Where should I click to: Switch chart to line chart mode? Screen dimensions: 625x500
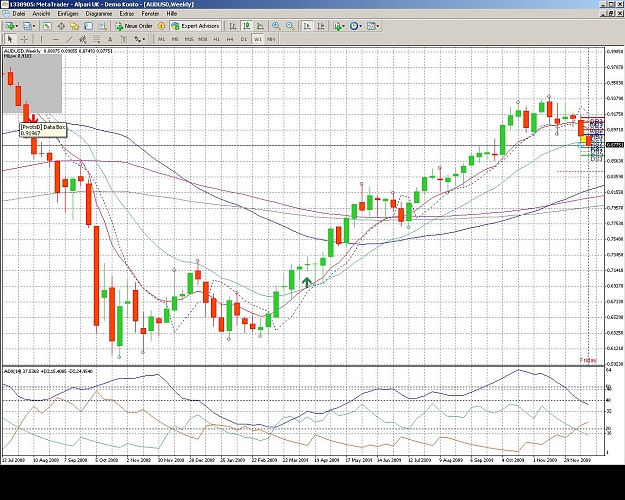(x=260, y=26)
